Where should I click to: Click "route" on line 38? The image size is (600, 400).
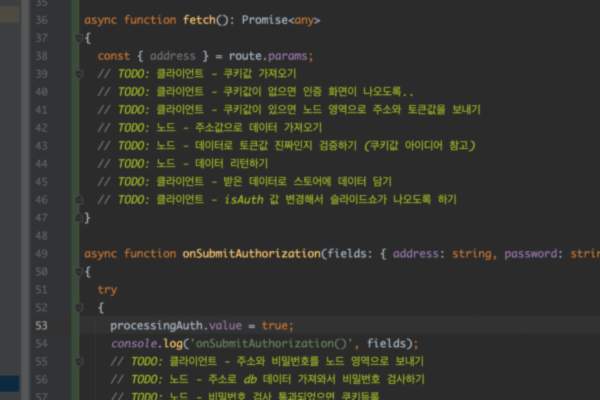(245, 56)
